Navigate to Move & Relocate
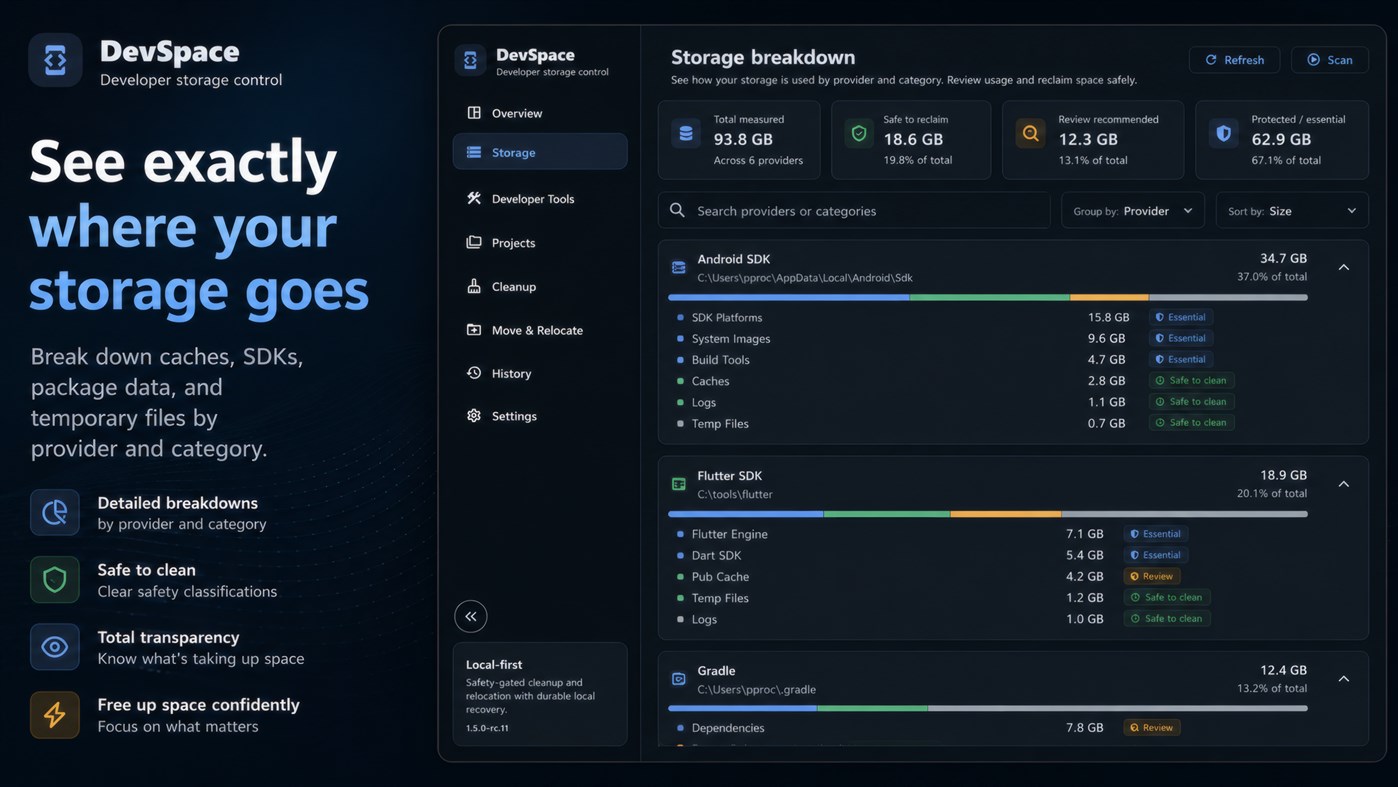 pos(540,330)
